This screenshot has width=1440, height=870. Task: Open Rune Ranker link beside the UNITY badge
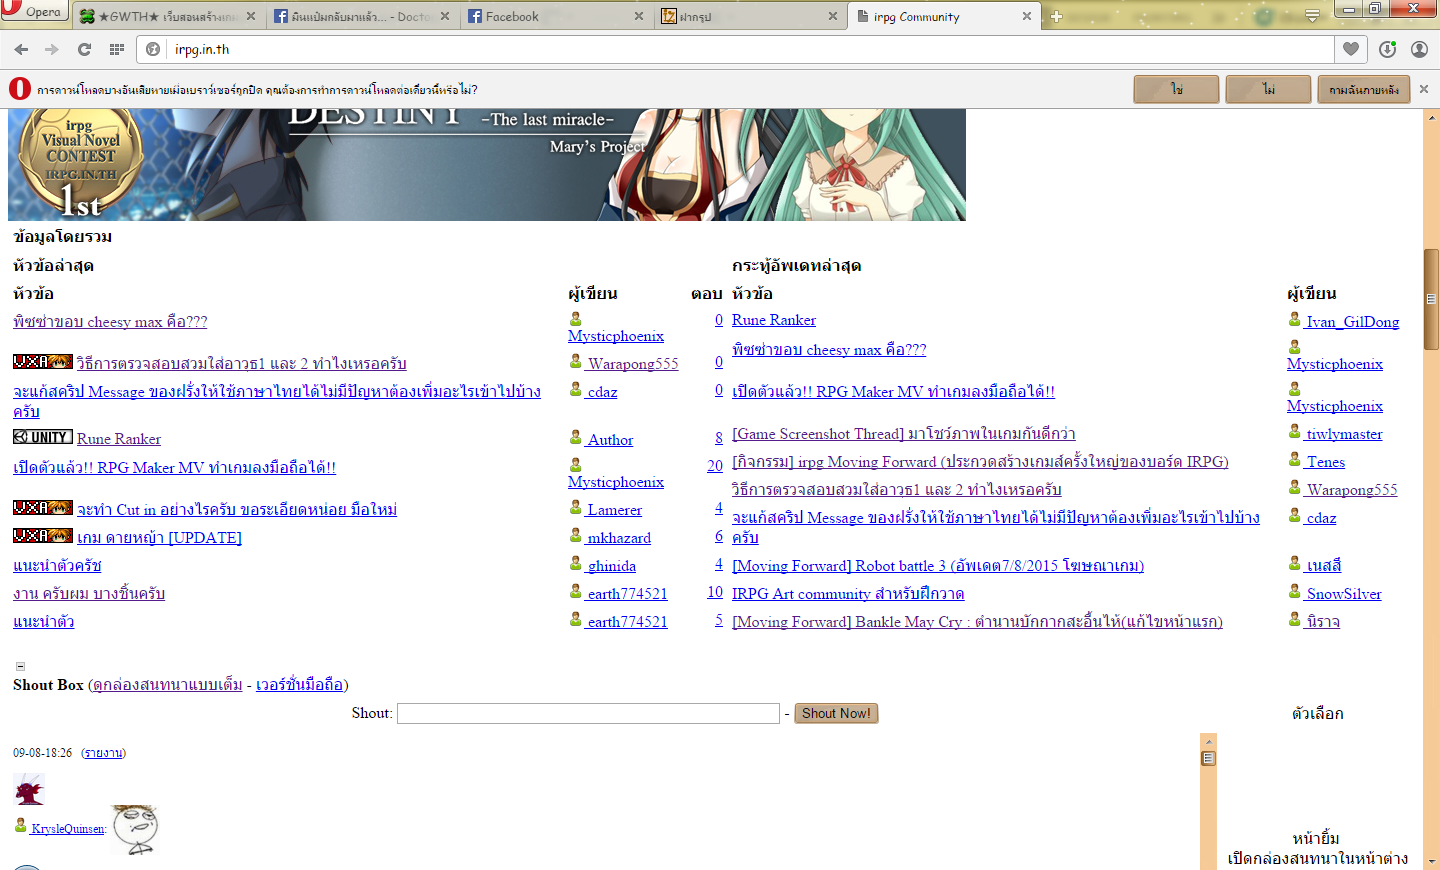[119, 439]
